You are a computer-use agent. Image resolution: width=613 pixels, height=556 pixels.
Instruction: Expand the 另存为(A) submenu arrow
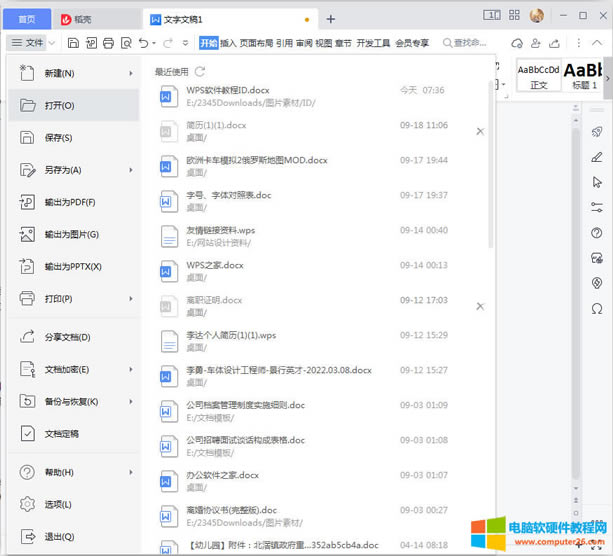130,170
